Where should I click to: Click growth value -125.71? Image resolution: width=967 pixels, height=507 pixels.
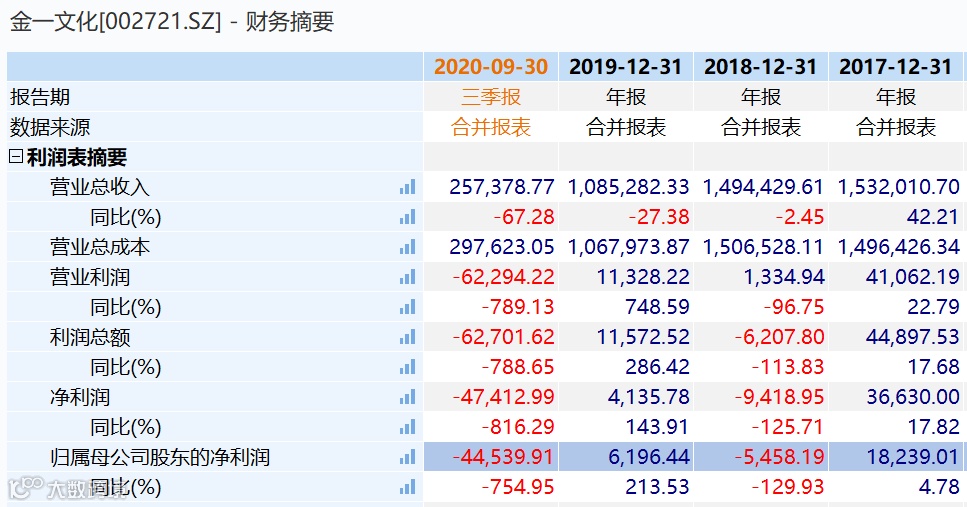click(788, 427)
